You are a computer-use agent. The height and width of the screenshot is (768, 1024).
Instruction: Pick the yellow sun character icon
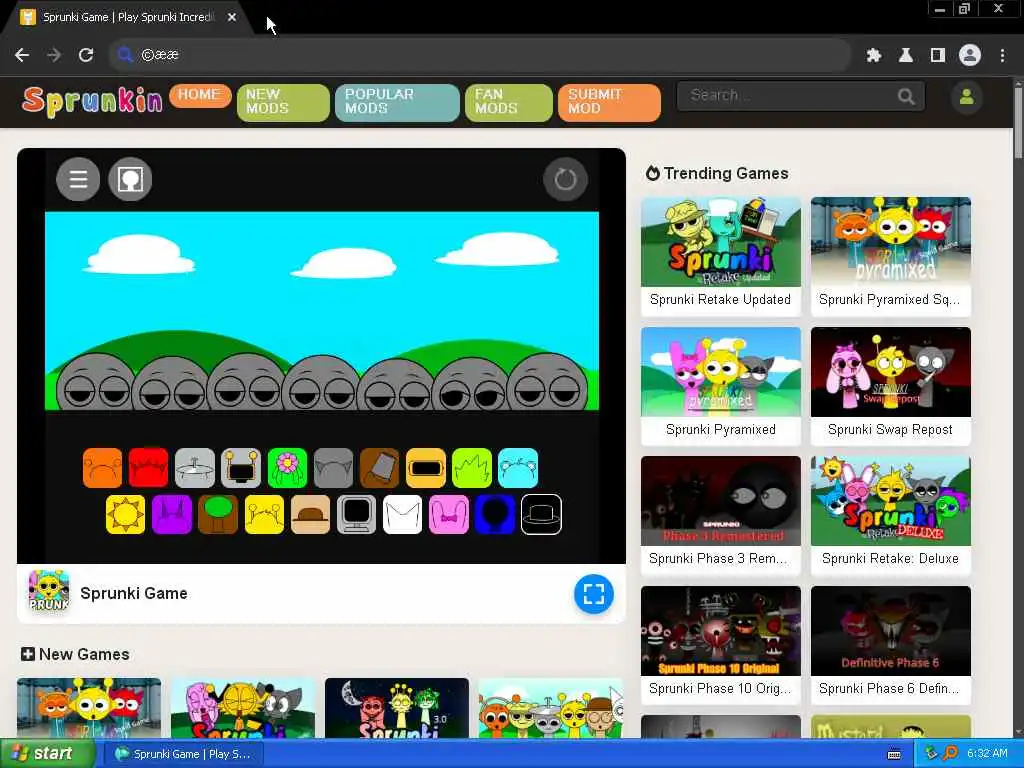(125, 514)
